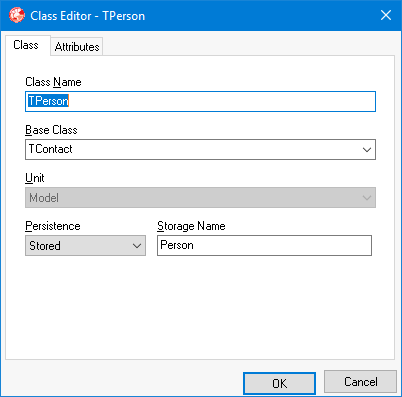Expand the Base Class dropdown arrow

pyautogui.click(x=367, y=150)
